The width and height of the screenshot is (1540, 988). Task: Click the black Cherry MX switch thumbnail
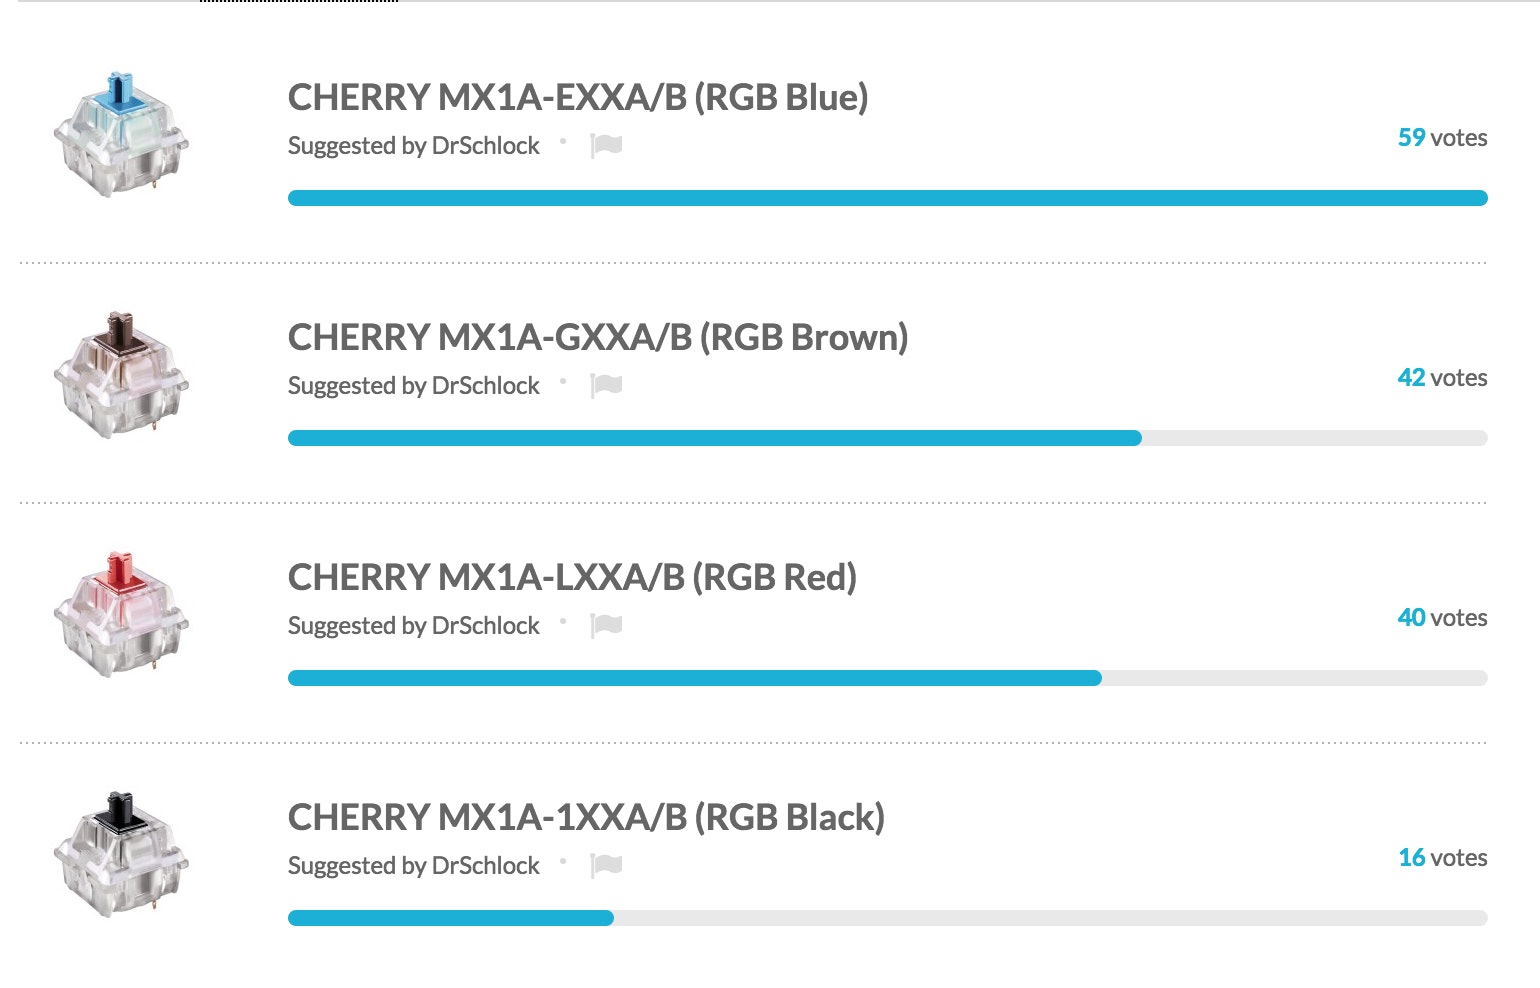pyautogui.click(x=121, y=855)
